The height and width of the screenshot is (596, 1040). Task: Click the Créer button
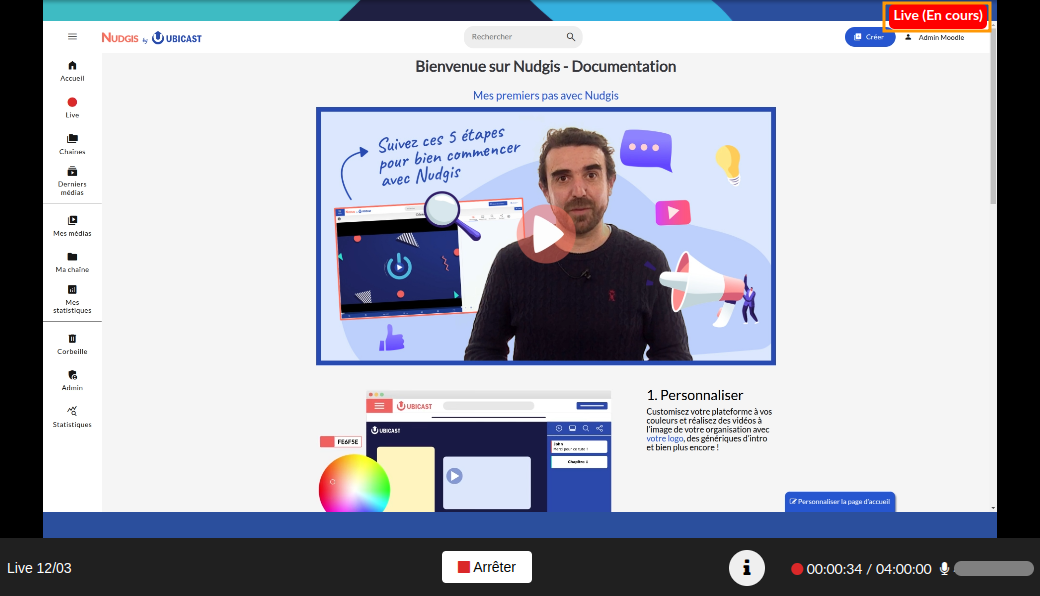pos(870,37)
